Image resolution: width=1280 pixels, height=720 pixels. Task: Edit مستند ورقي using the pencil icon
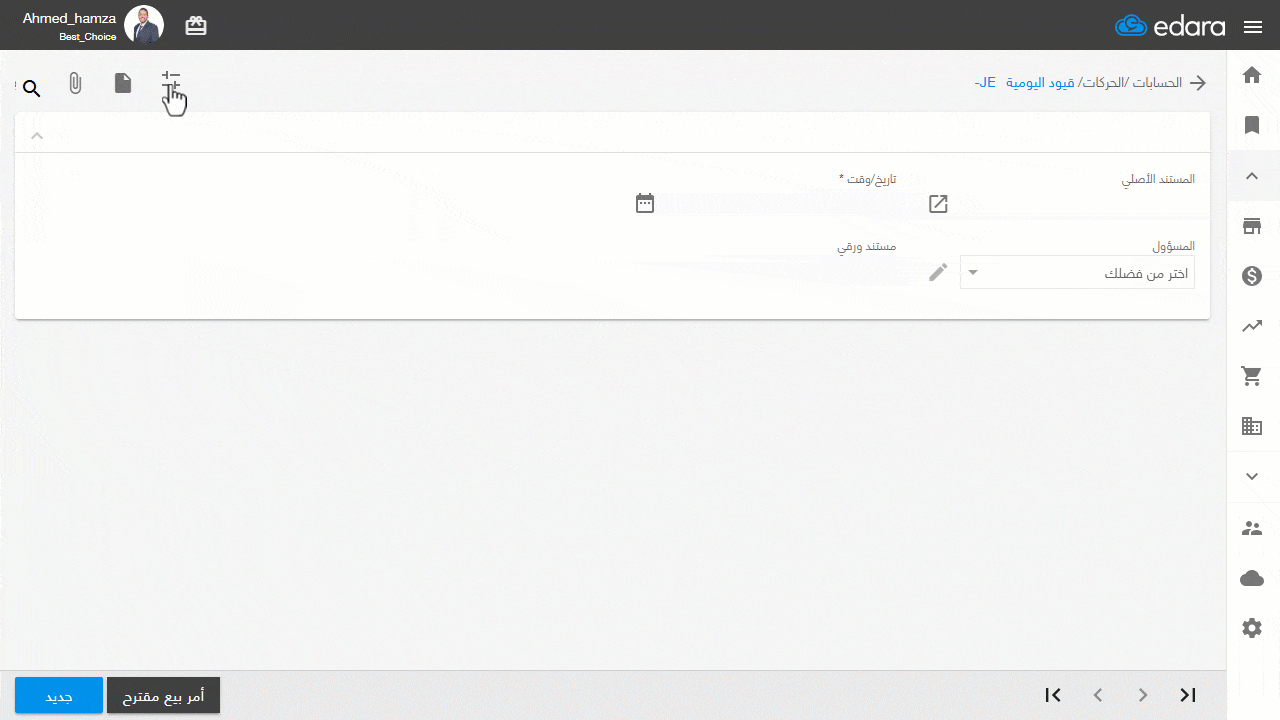point(938,271)
